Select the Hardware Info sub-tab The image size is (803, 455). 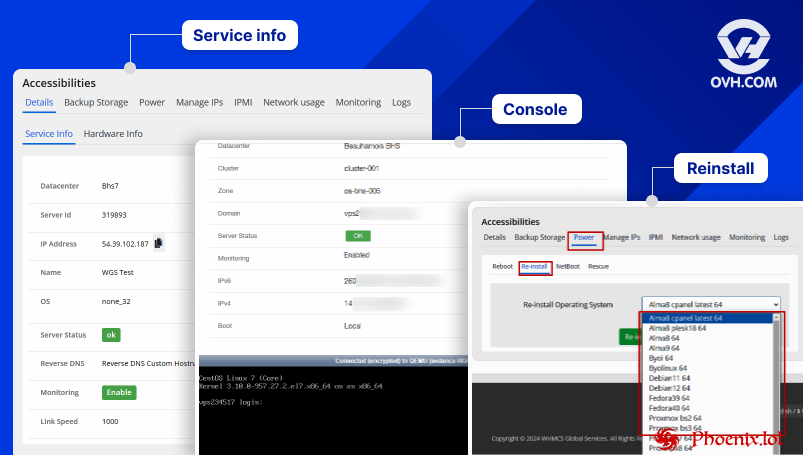(x=113, y=134)
